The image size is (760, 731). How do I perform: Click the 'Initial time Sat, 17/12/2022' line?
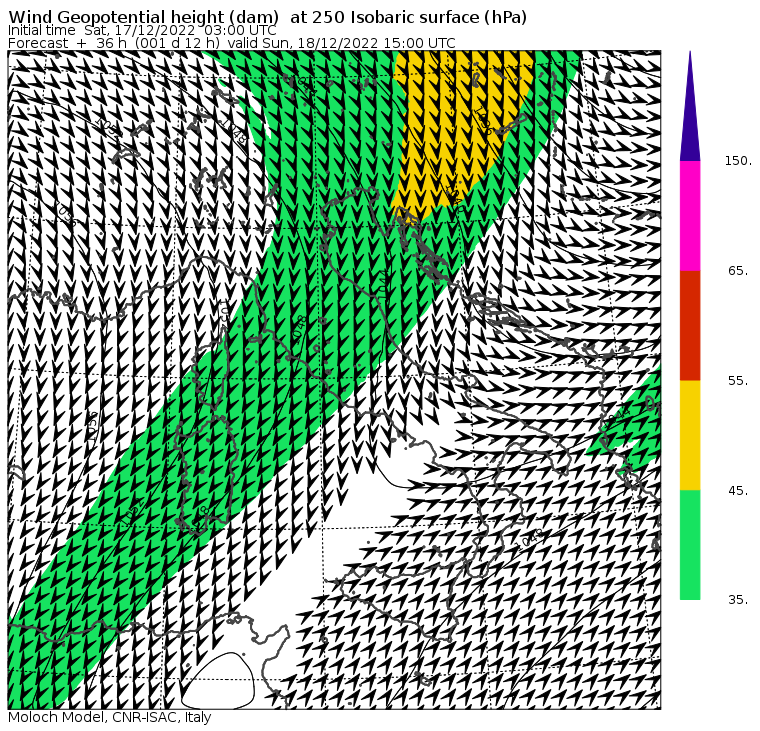[x=142, y=30]
